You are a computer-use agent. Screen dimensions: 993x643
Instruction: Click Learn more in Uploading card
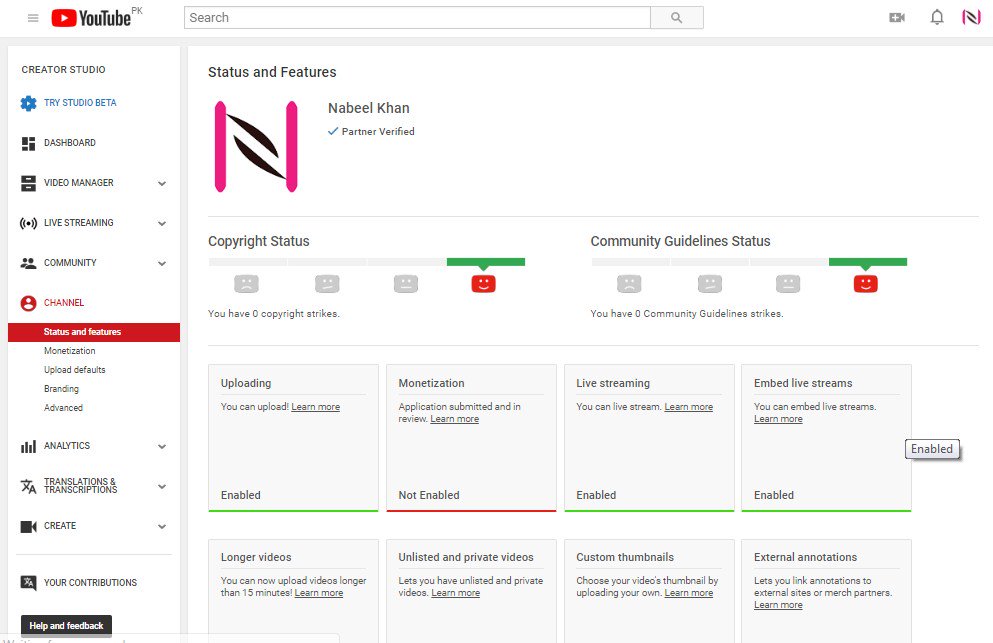pos(315,407)
